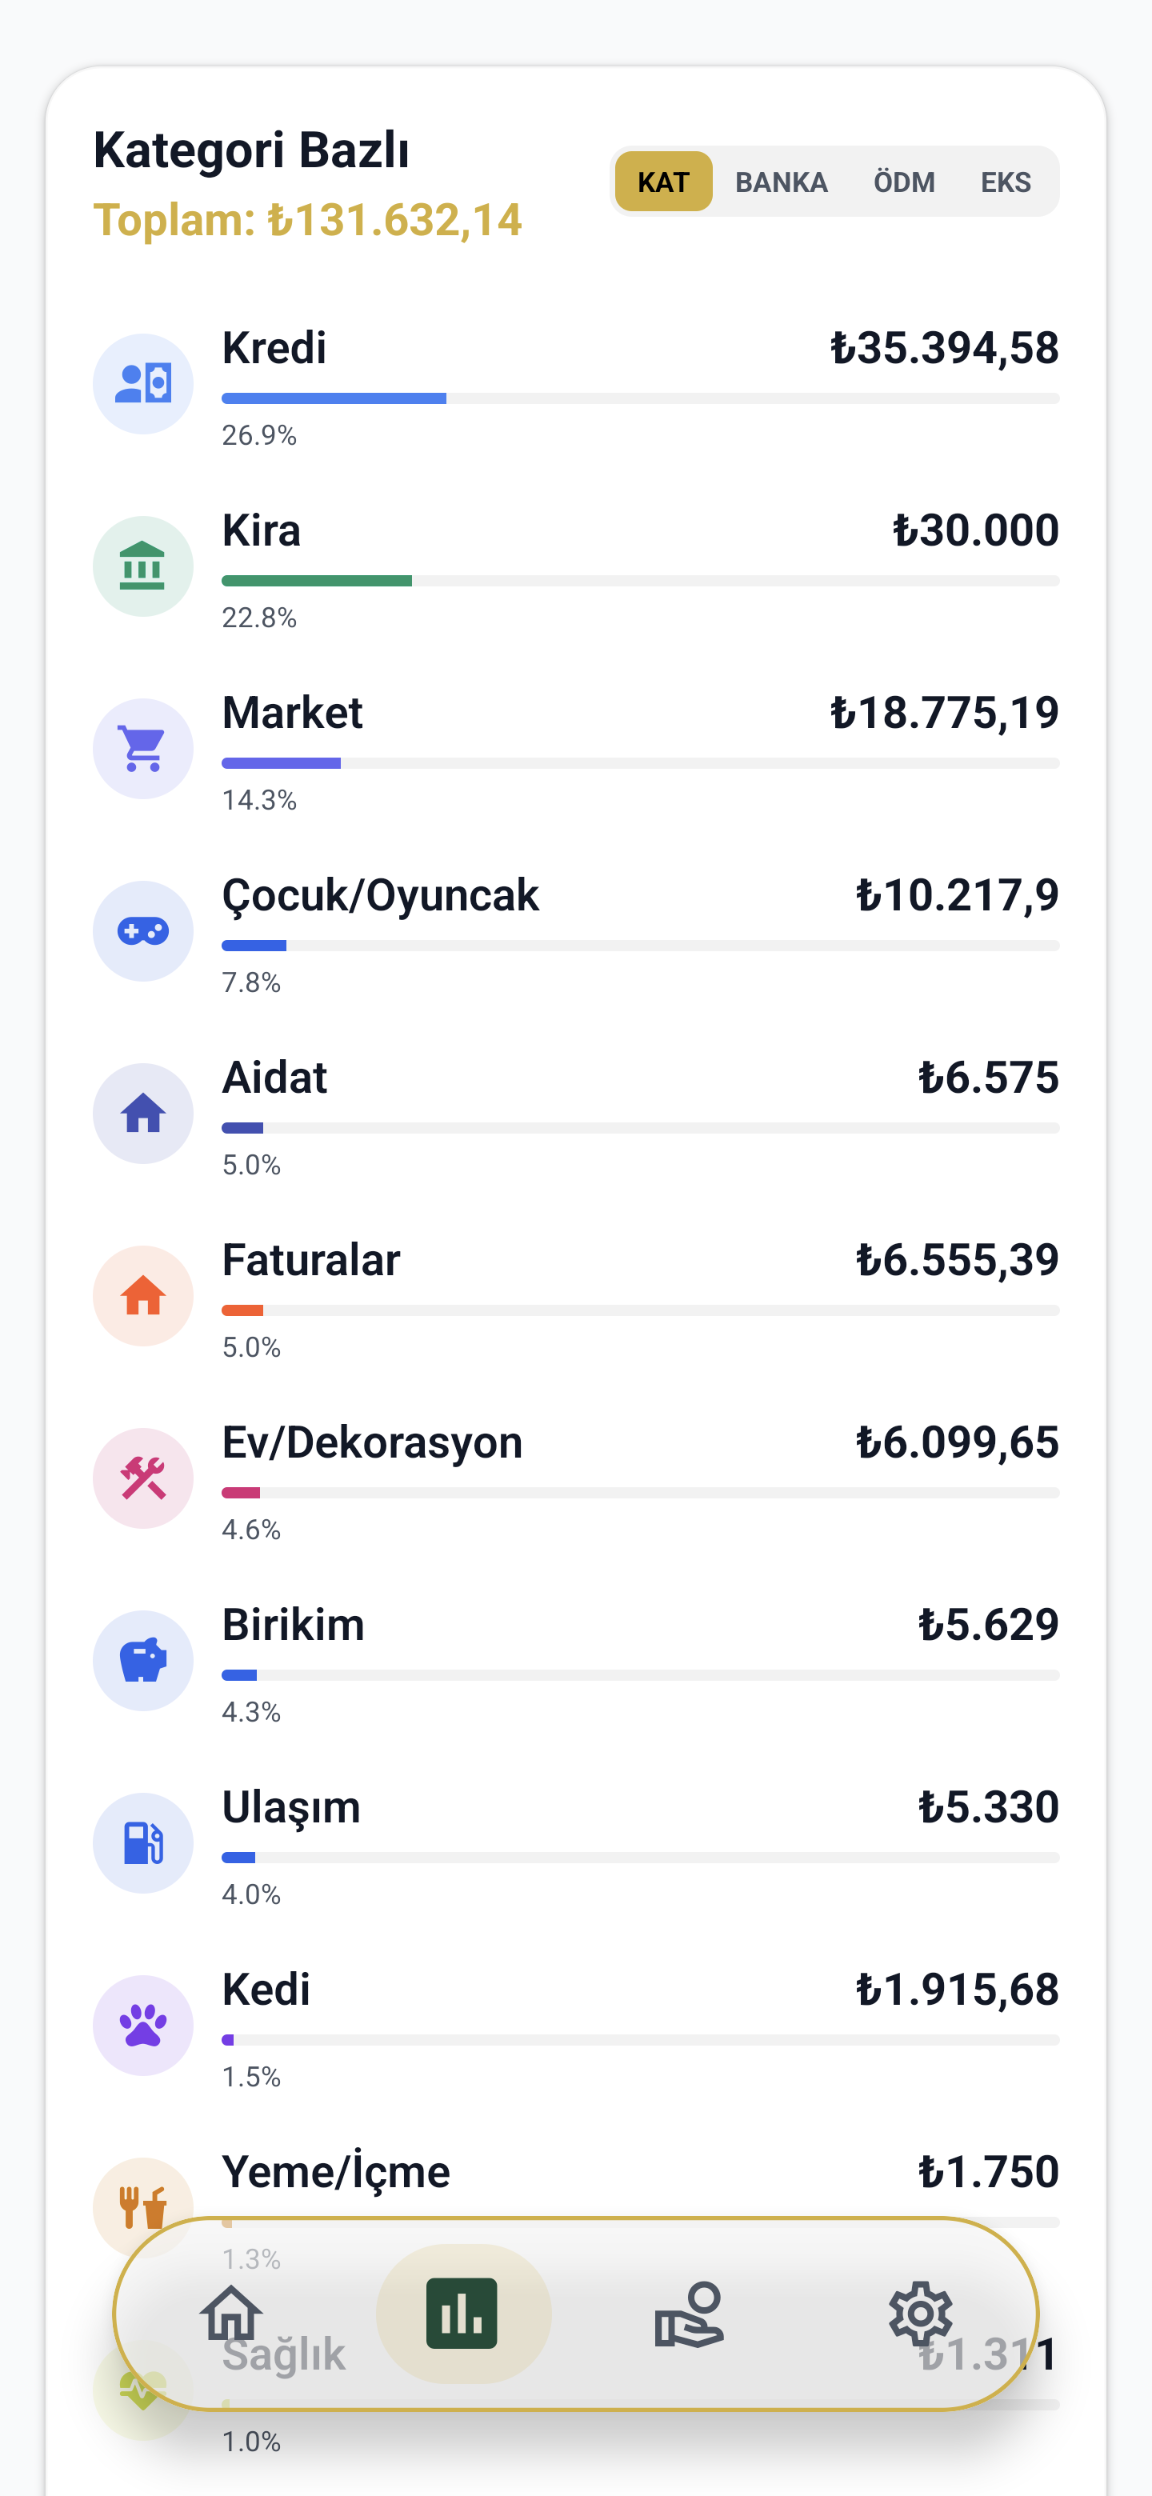
Task: Open settings via the gear icon
Action: pyautogui.click(x=920, y=2313)
